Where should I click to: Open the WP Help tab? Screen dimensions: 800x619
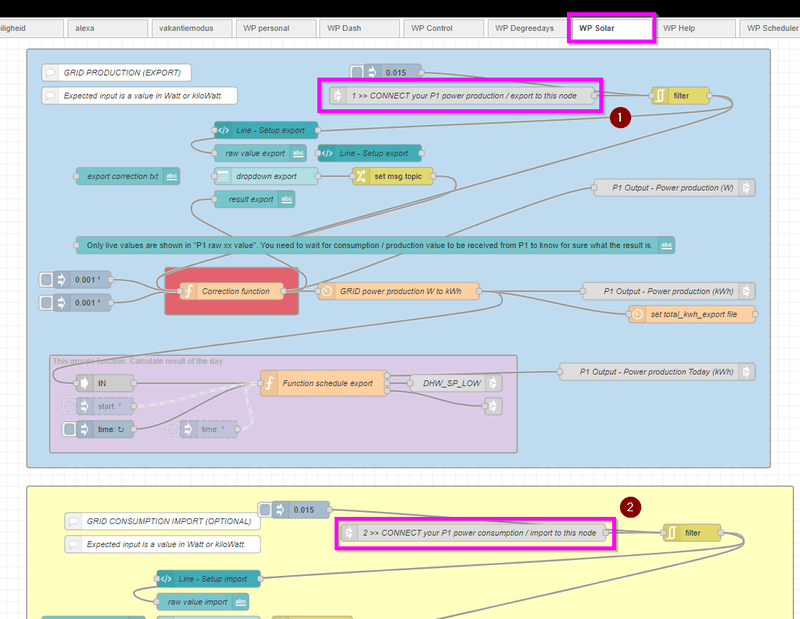pyautogui.click(x=694, y=28)
